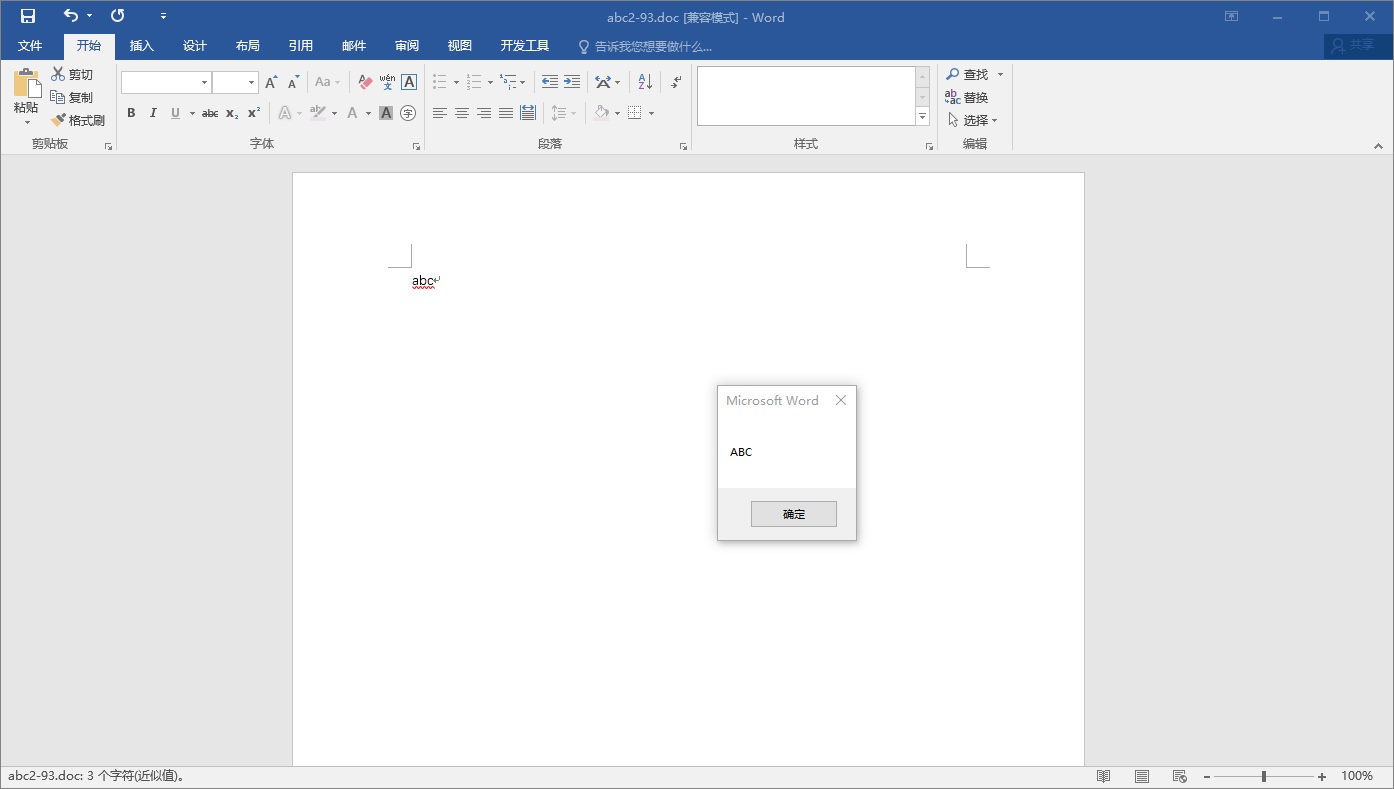Image resolution: width=1394 pixels, height=789 pixels.
Task: Open the 选择 selection dropdown
Action: (x=973, y=121)
